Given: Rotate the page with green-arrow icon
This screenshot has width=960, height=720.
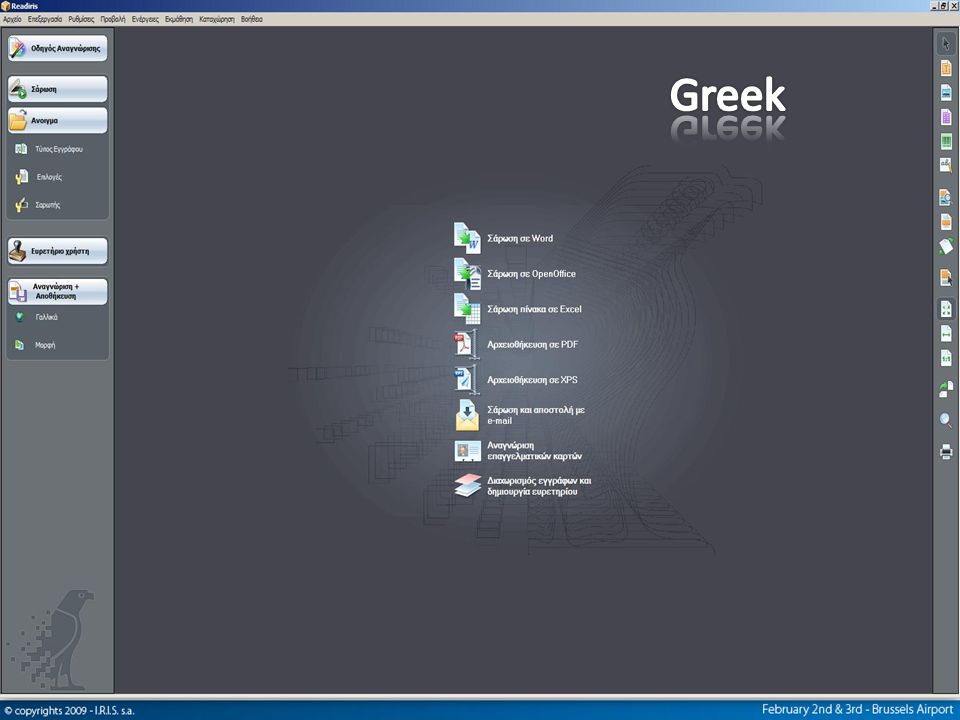Looking at the screenshot, I should click(x=946, y=246).
